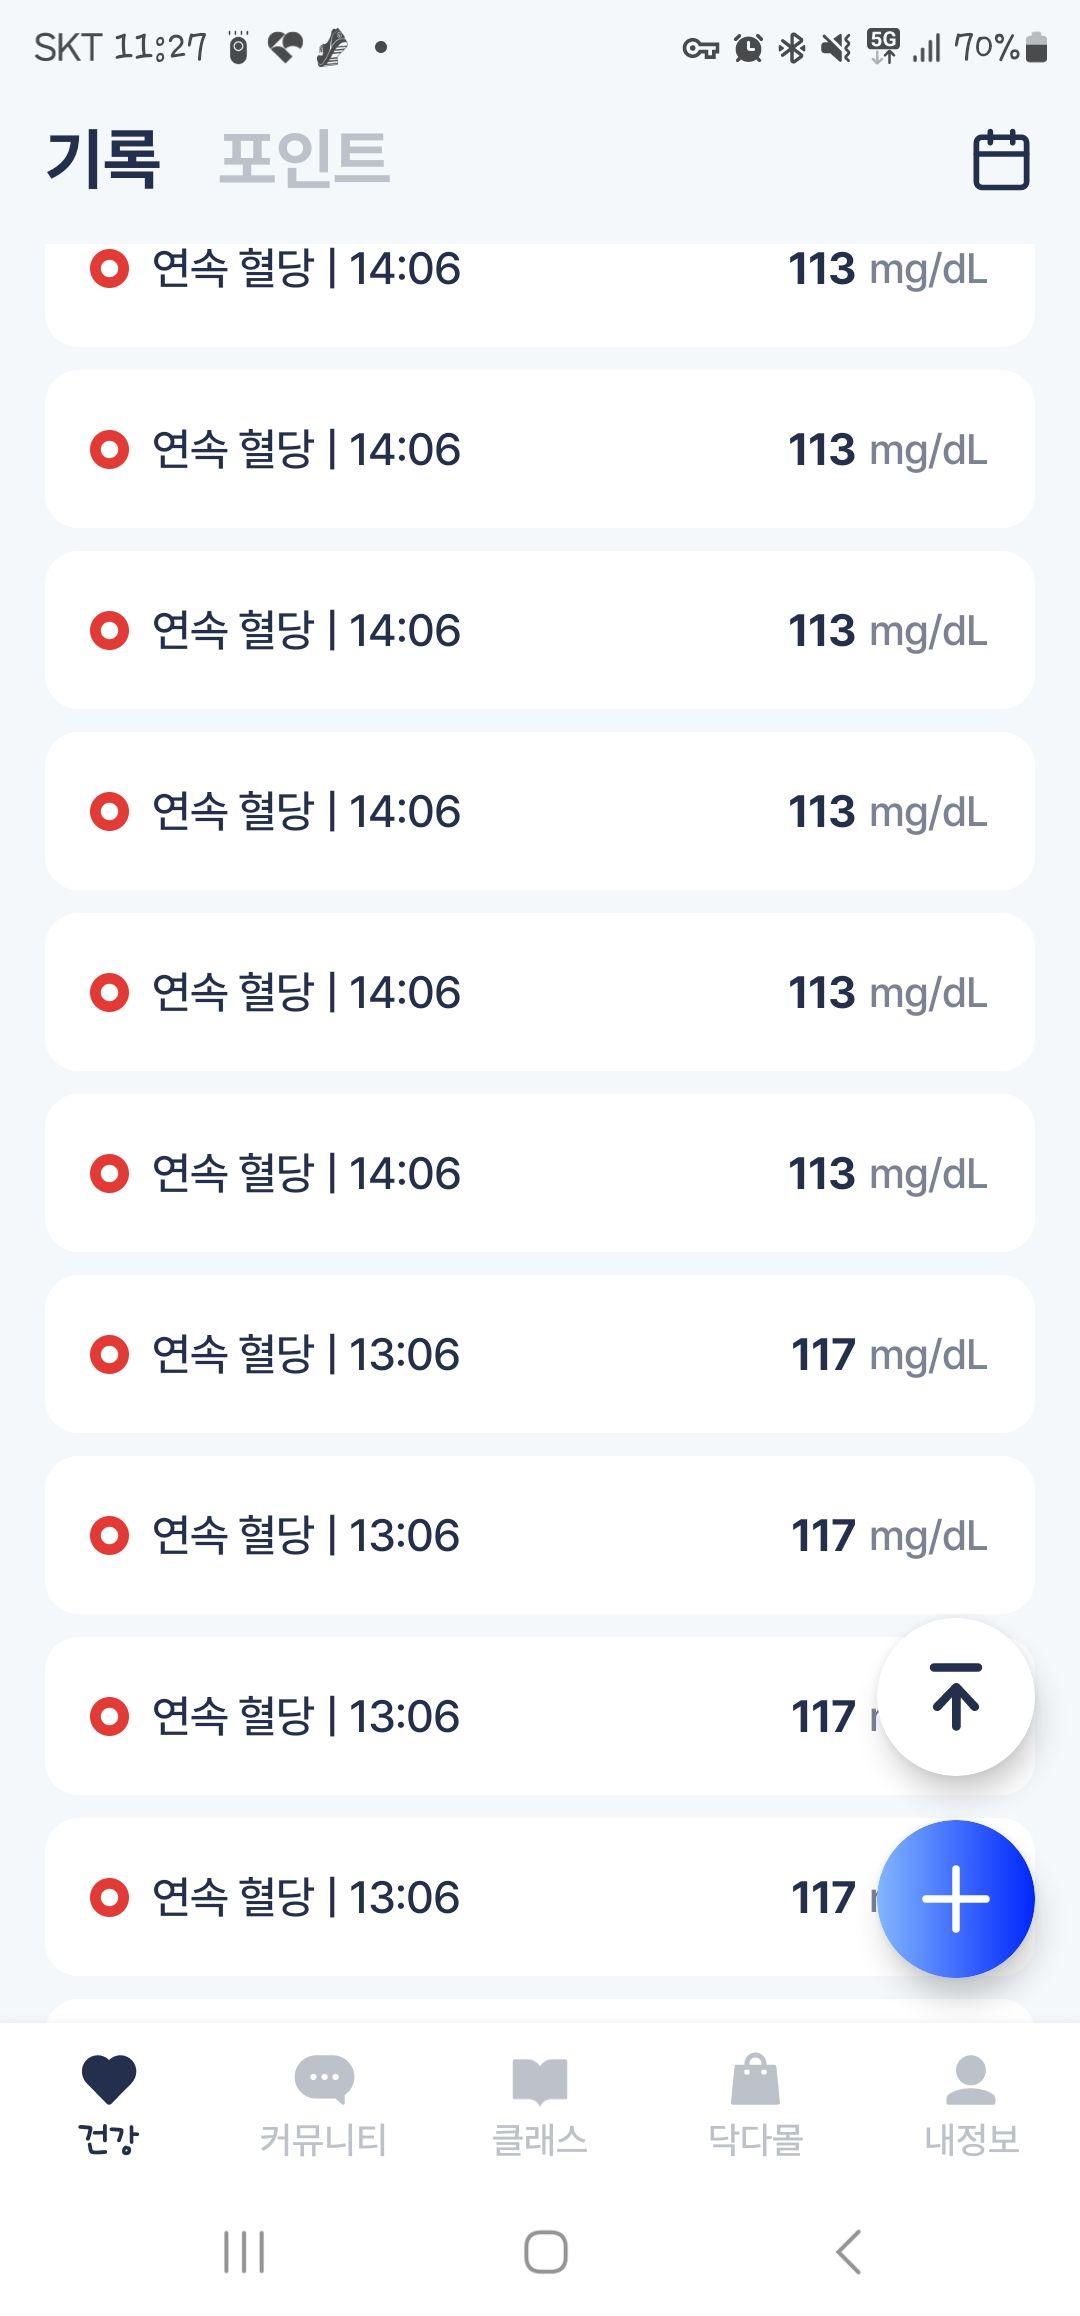The image size is (1080, 2316).
Task: Open the partially visible top 14:06 record
Action: [x=540, y=294]
